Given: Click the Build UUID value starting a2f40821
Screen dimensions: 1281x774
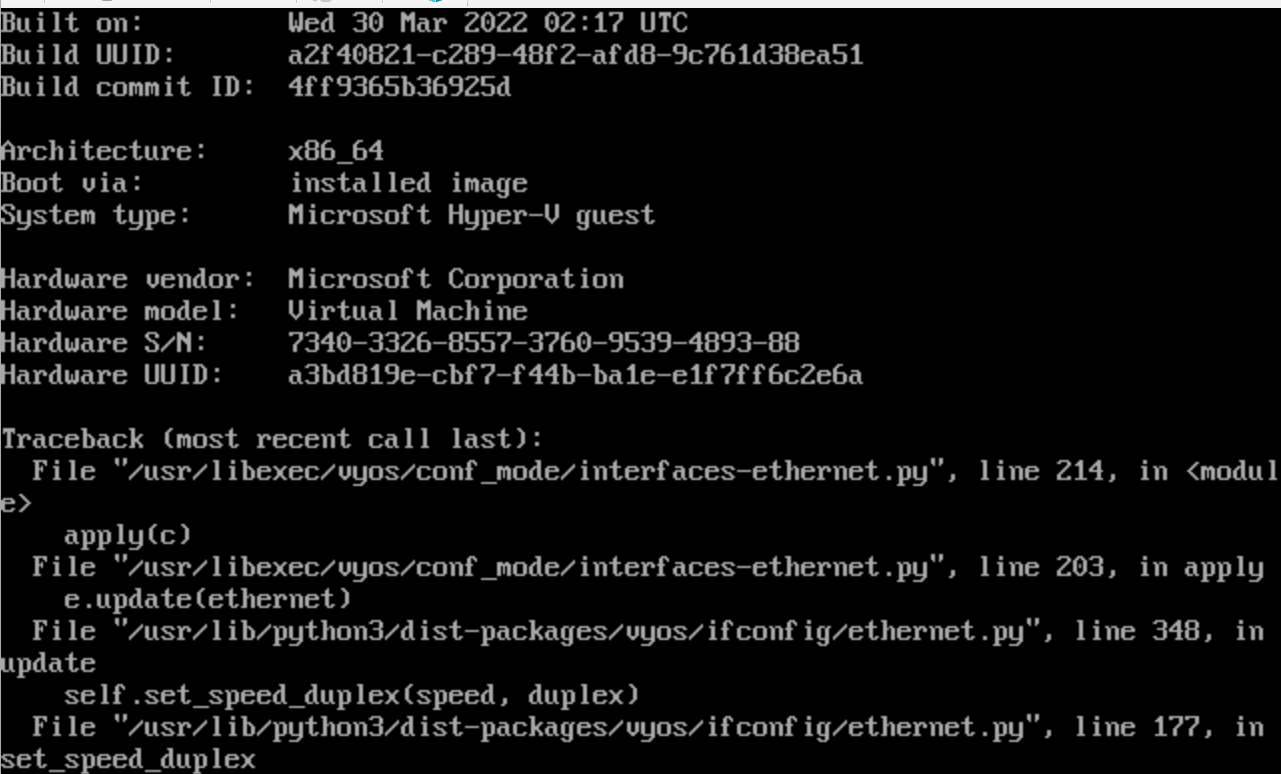Looking at the screenshot, I should click(x=575, y=54).
